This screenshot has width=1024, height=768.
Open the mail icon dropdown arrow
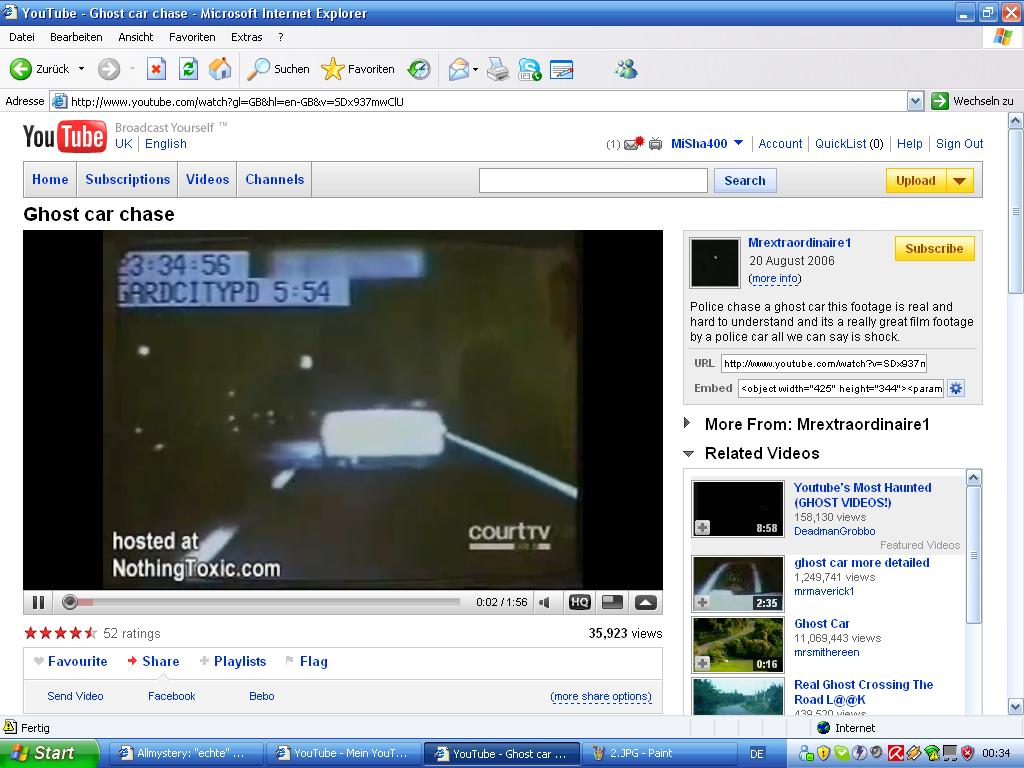point(475,69)
